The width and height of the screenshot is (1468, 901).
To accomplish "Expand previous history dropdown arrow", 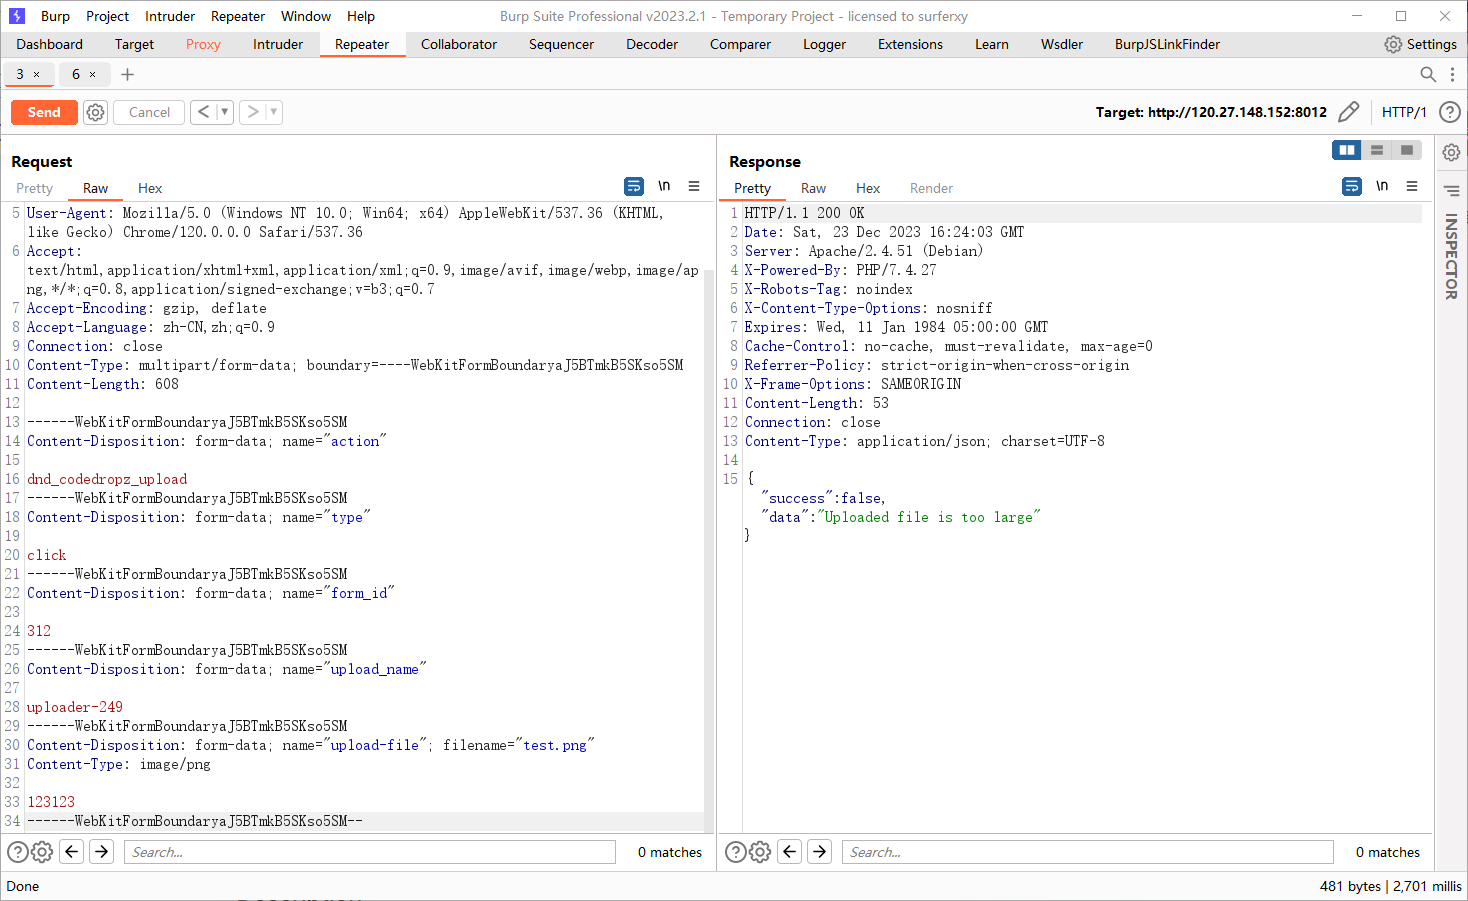I will 224,112.
